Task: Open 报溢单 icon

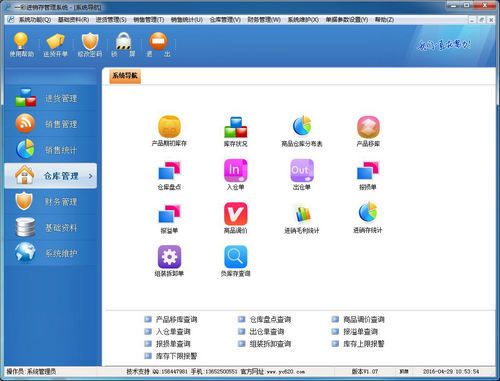Action: coord(169,218)
